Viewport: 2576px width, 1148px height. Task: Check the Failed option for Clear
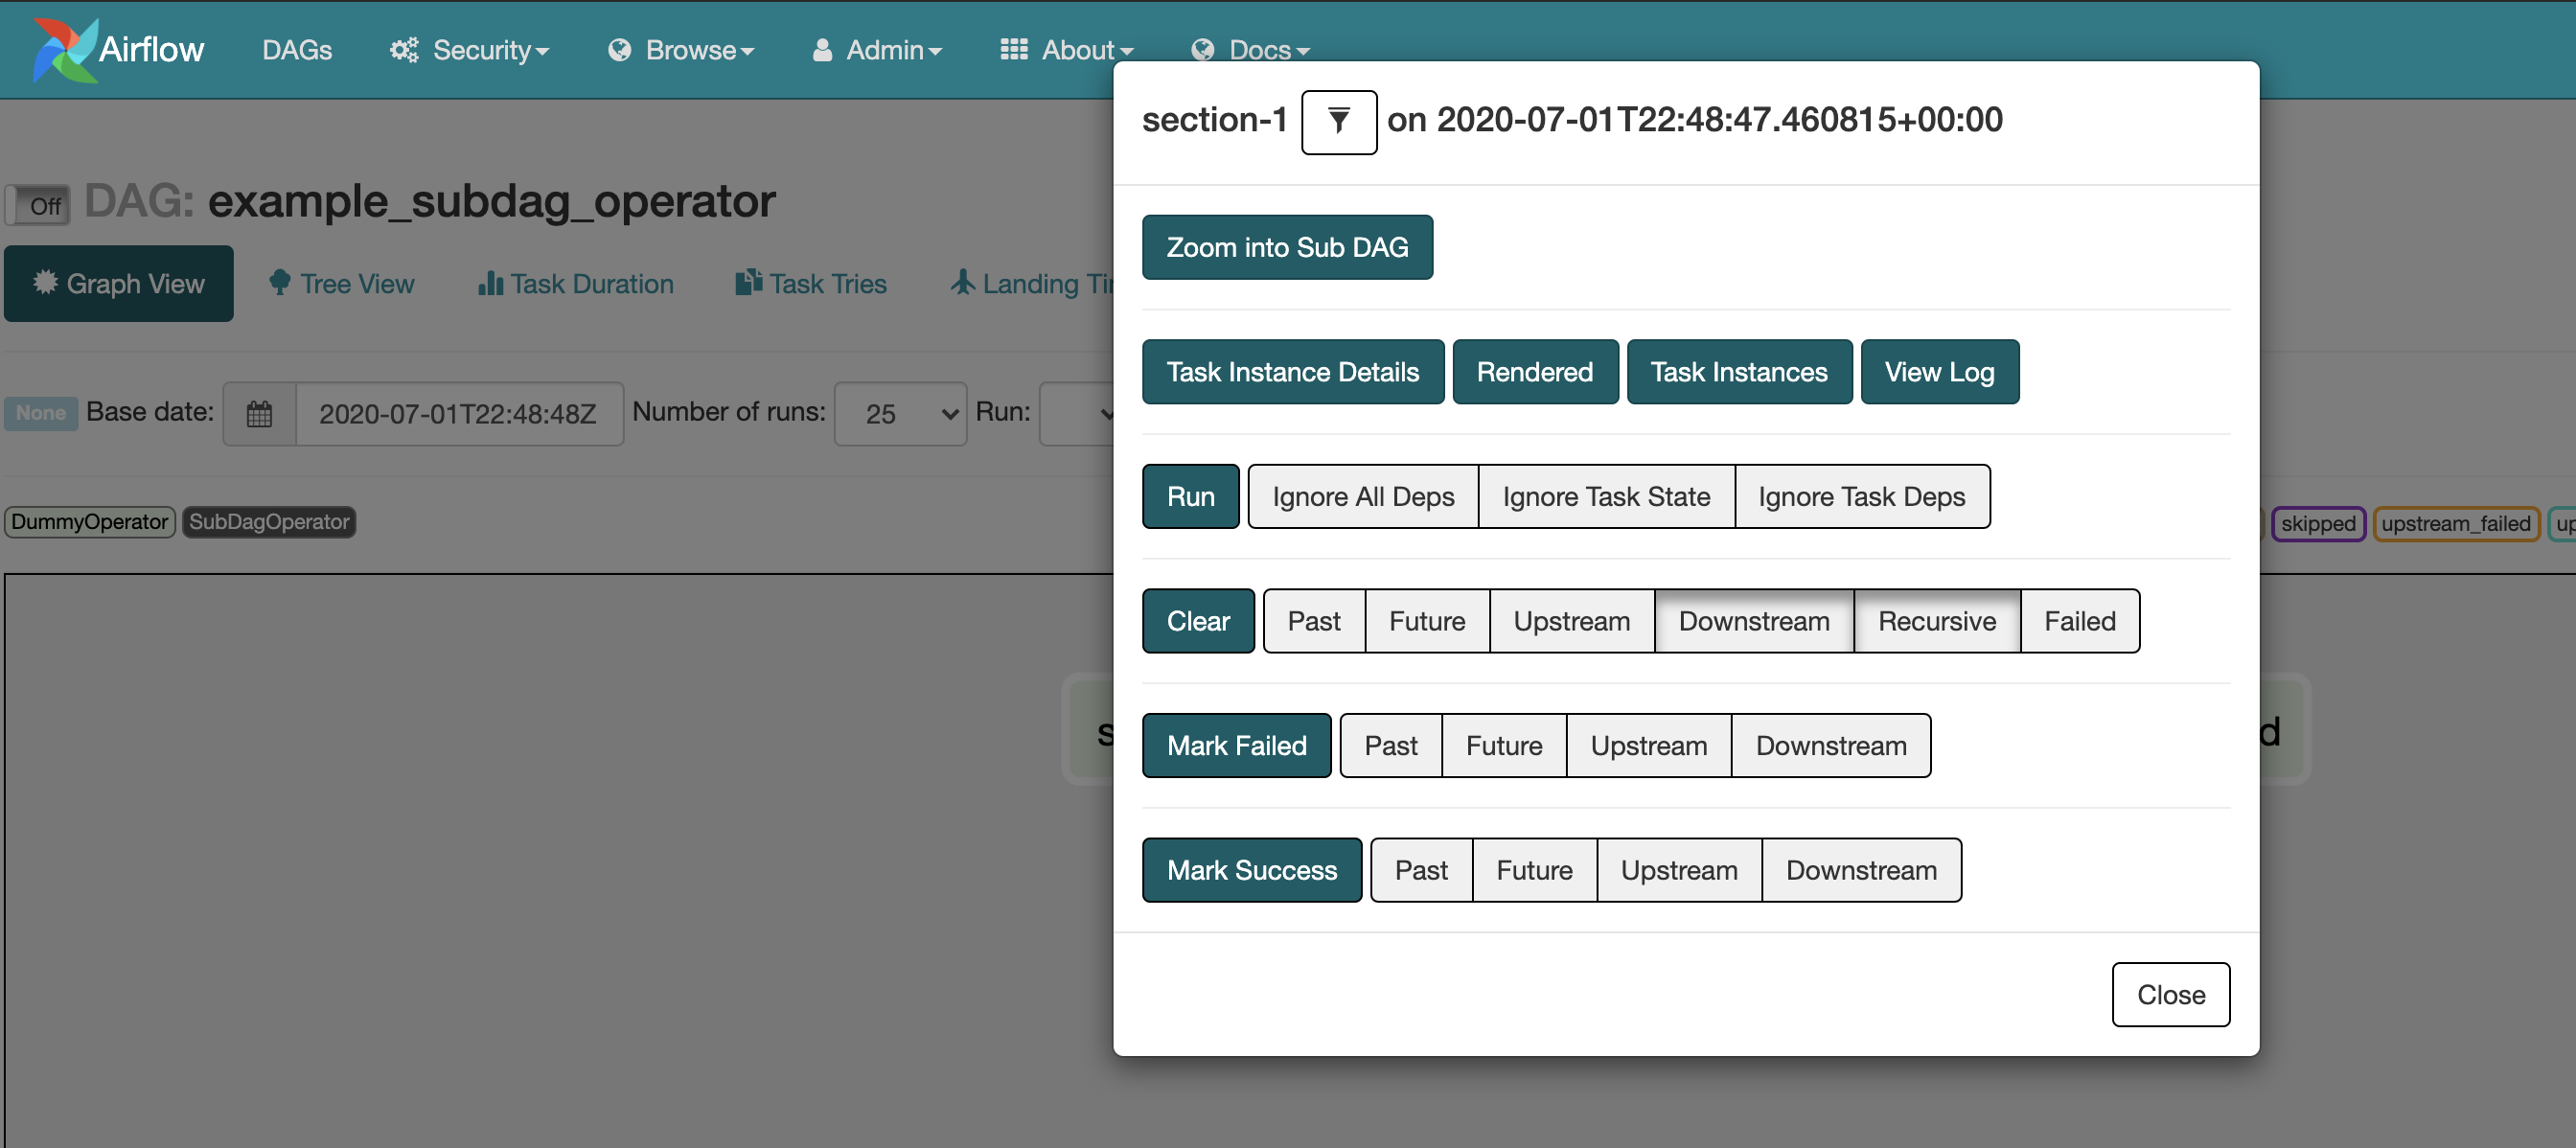2077,619
